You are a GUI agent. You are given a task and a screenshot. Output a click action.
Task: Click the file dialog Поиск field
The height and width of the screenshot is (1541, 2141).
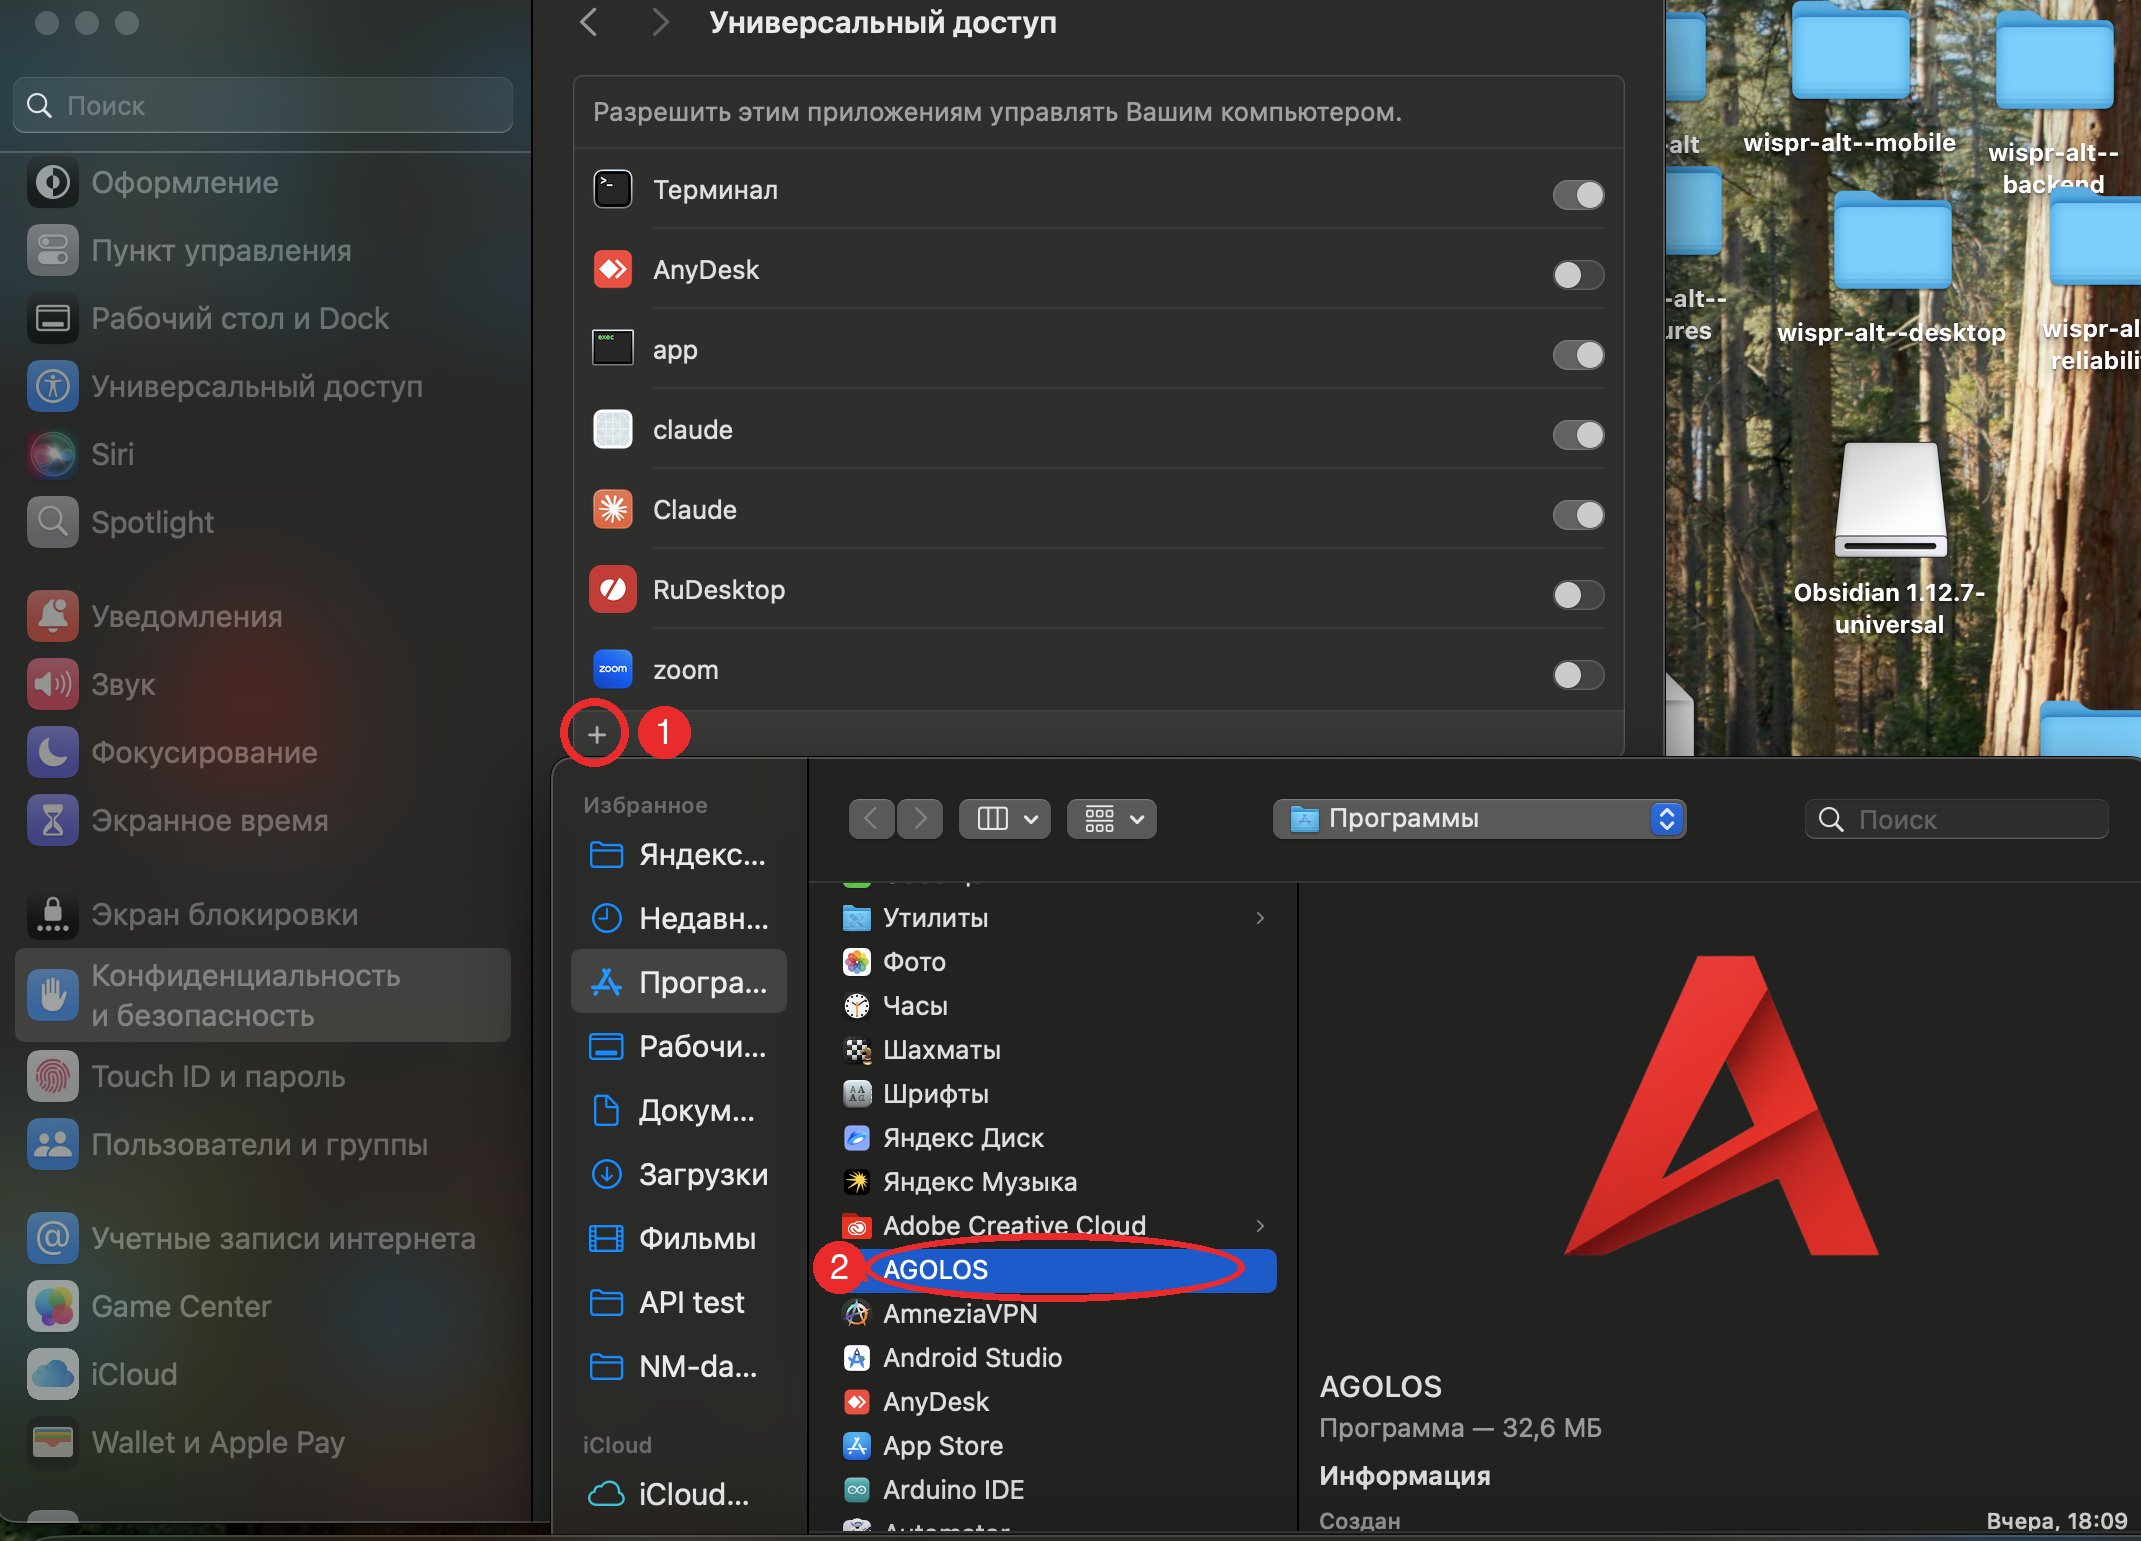click(x=1957, y=819)
